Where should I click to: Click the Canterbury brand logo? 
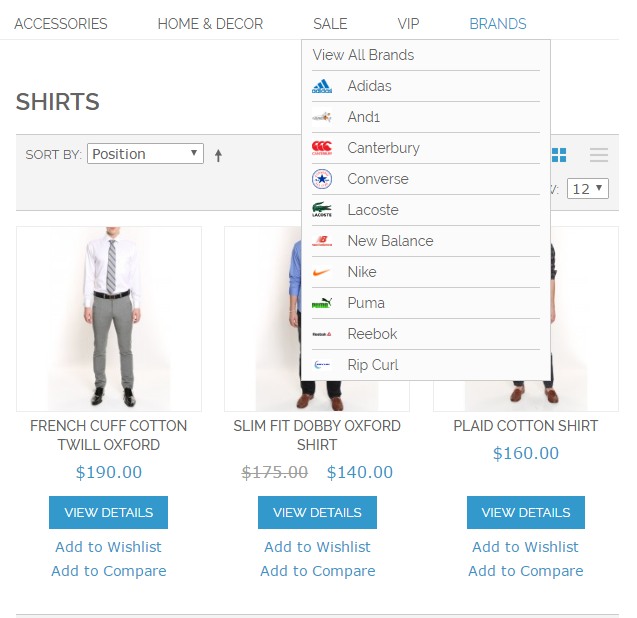[322, 148]
